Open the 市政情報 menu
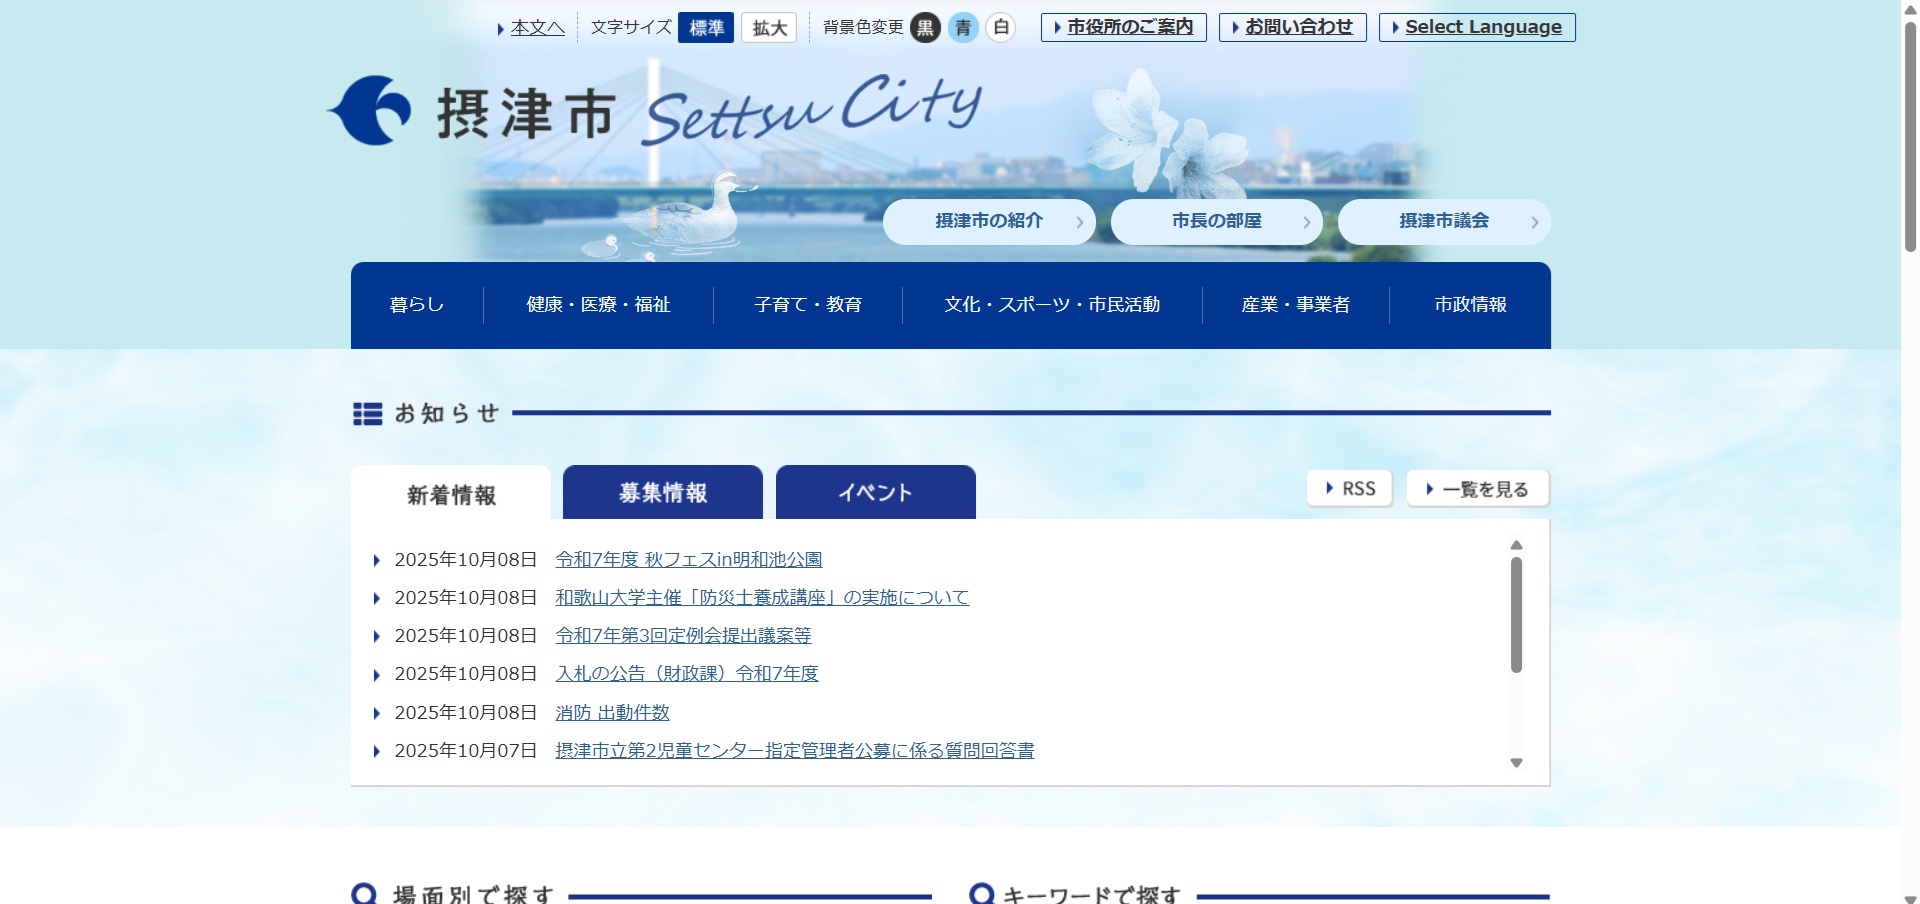1920x904 pixels. click(x=1470, y=305)
